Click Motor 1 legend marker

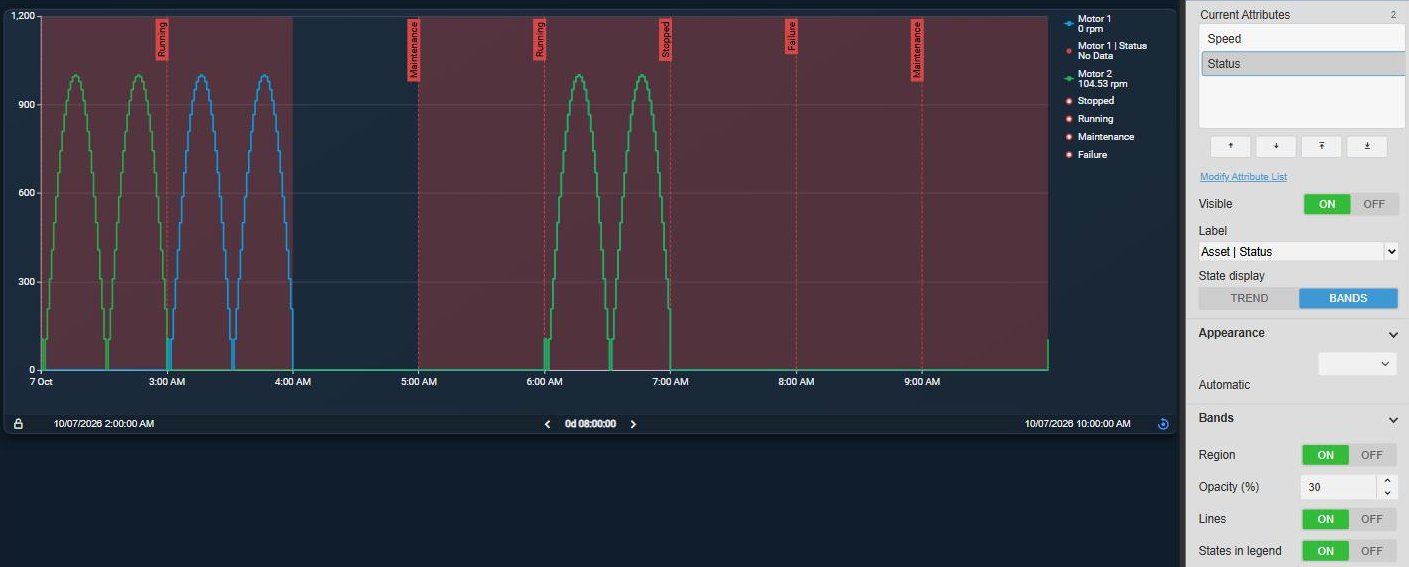pos(1069,22)
